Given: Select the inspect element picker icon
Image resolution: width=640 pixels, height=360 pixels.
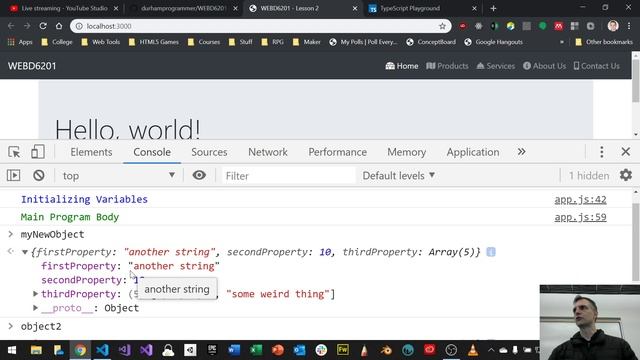Looking at the screenshot, I should click(14, 152).
